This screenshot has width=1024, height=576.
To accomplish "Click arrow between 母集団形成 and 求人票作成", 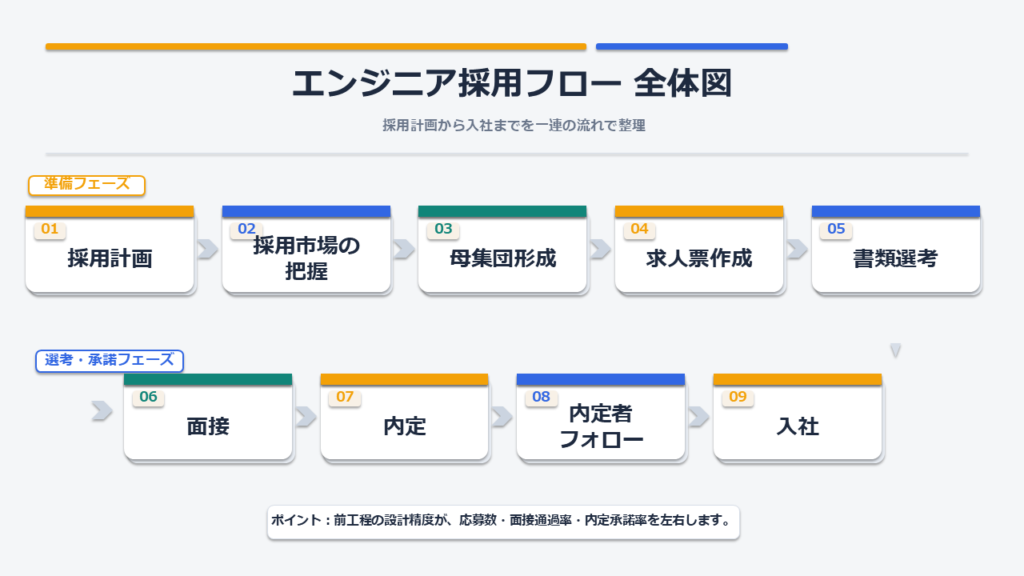I will pyautogui.click(x=601, y=249).
